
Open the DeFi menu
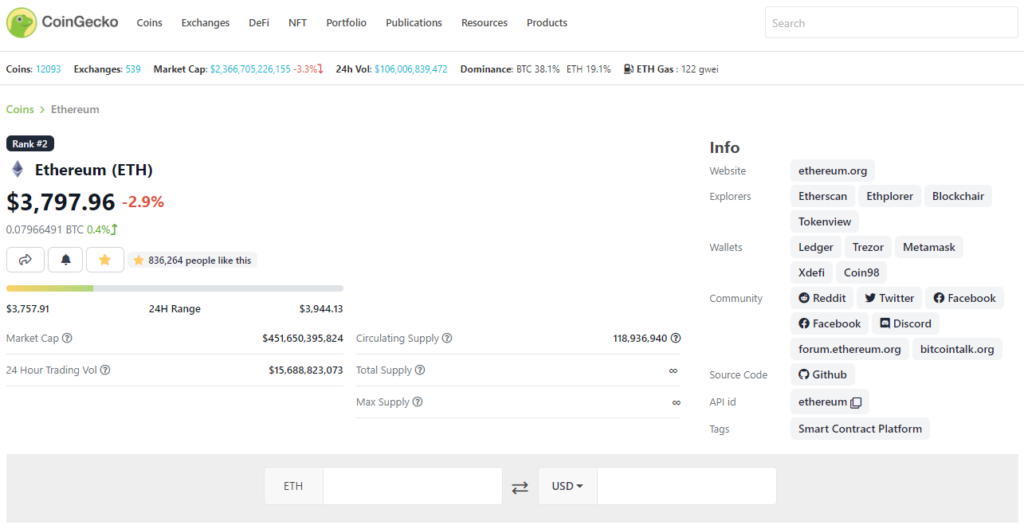(259, 23)
